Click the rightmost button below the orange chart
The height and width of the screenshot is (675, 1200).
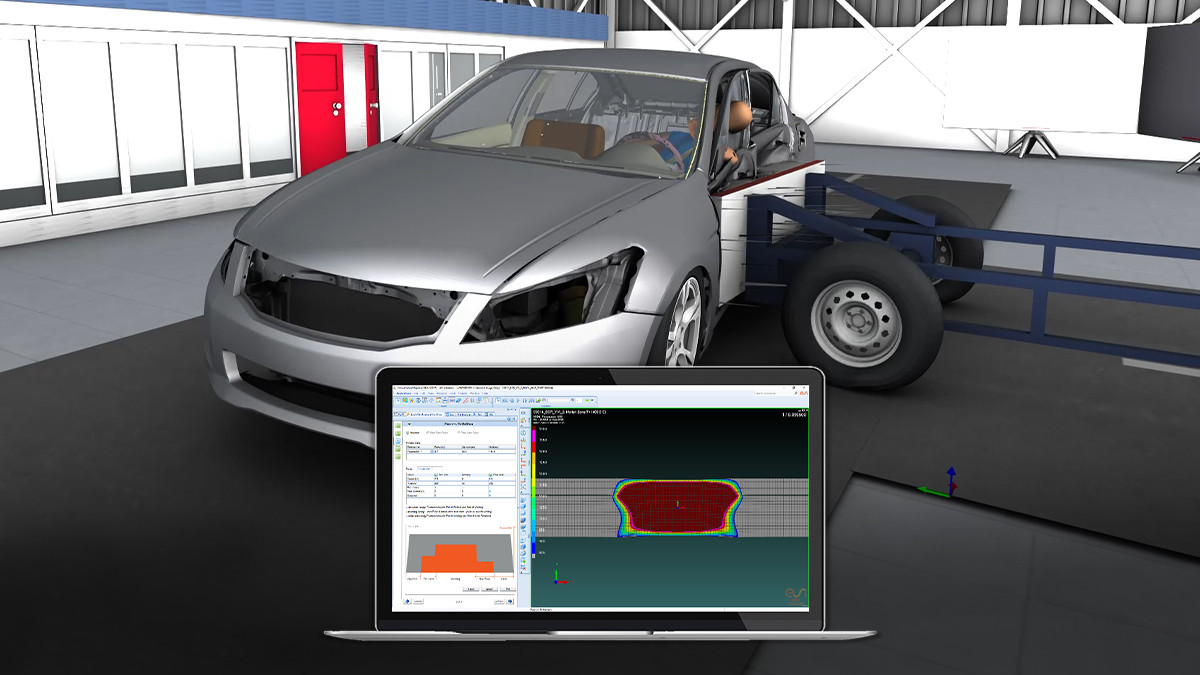coord(508,588)
